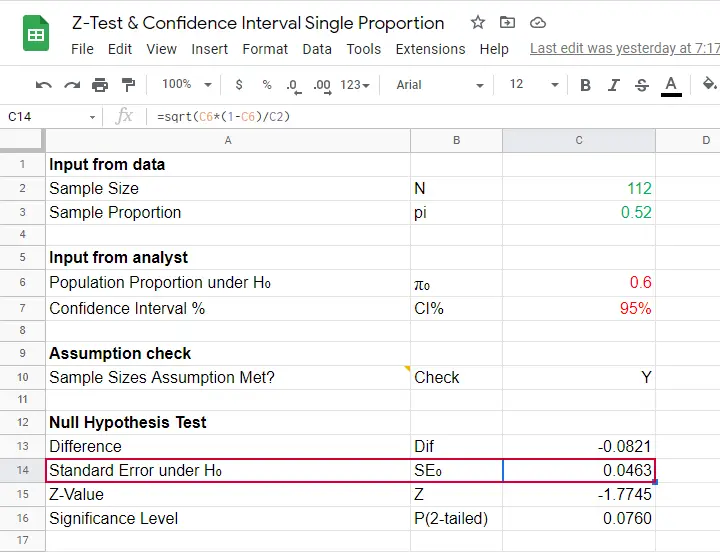The width and height of the screenshot is (720, 552).
Task: Select the 'Assumption check' heading cell
Action: tap(228, 354)
